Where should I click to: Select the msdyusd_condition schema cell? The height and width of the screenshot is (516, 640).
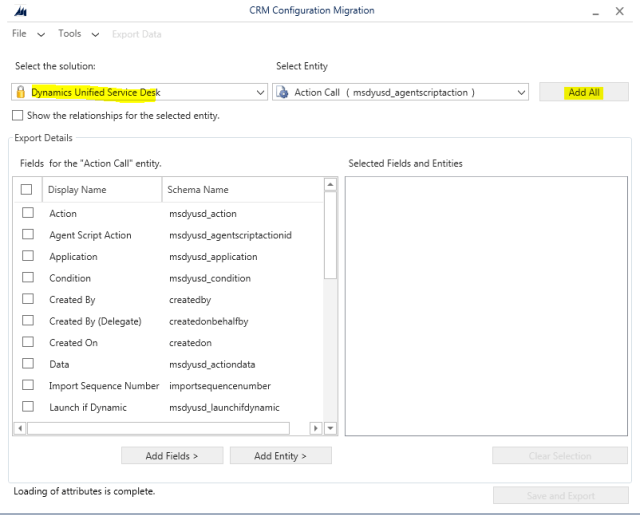click(x=210, y=278)
